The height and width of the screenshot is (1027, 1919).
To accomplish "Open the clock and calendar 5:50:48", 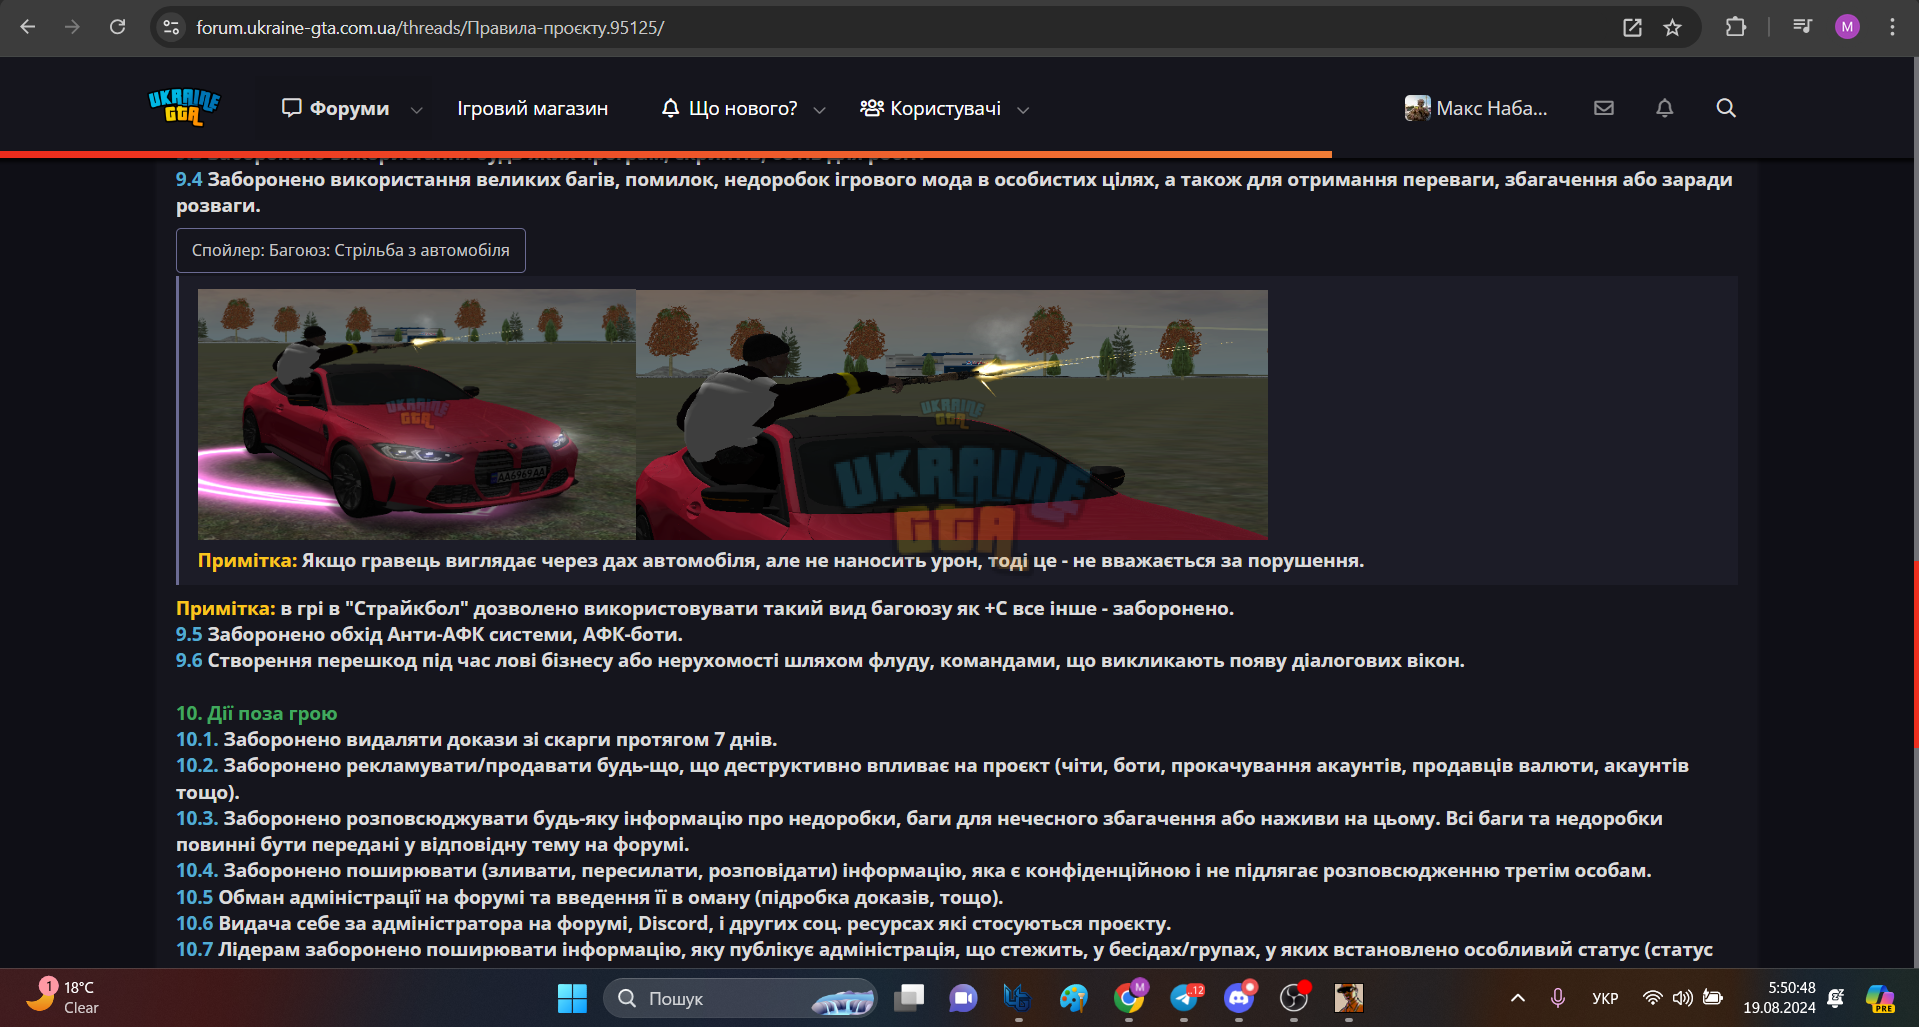I will tap(1780, 998).
